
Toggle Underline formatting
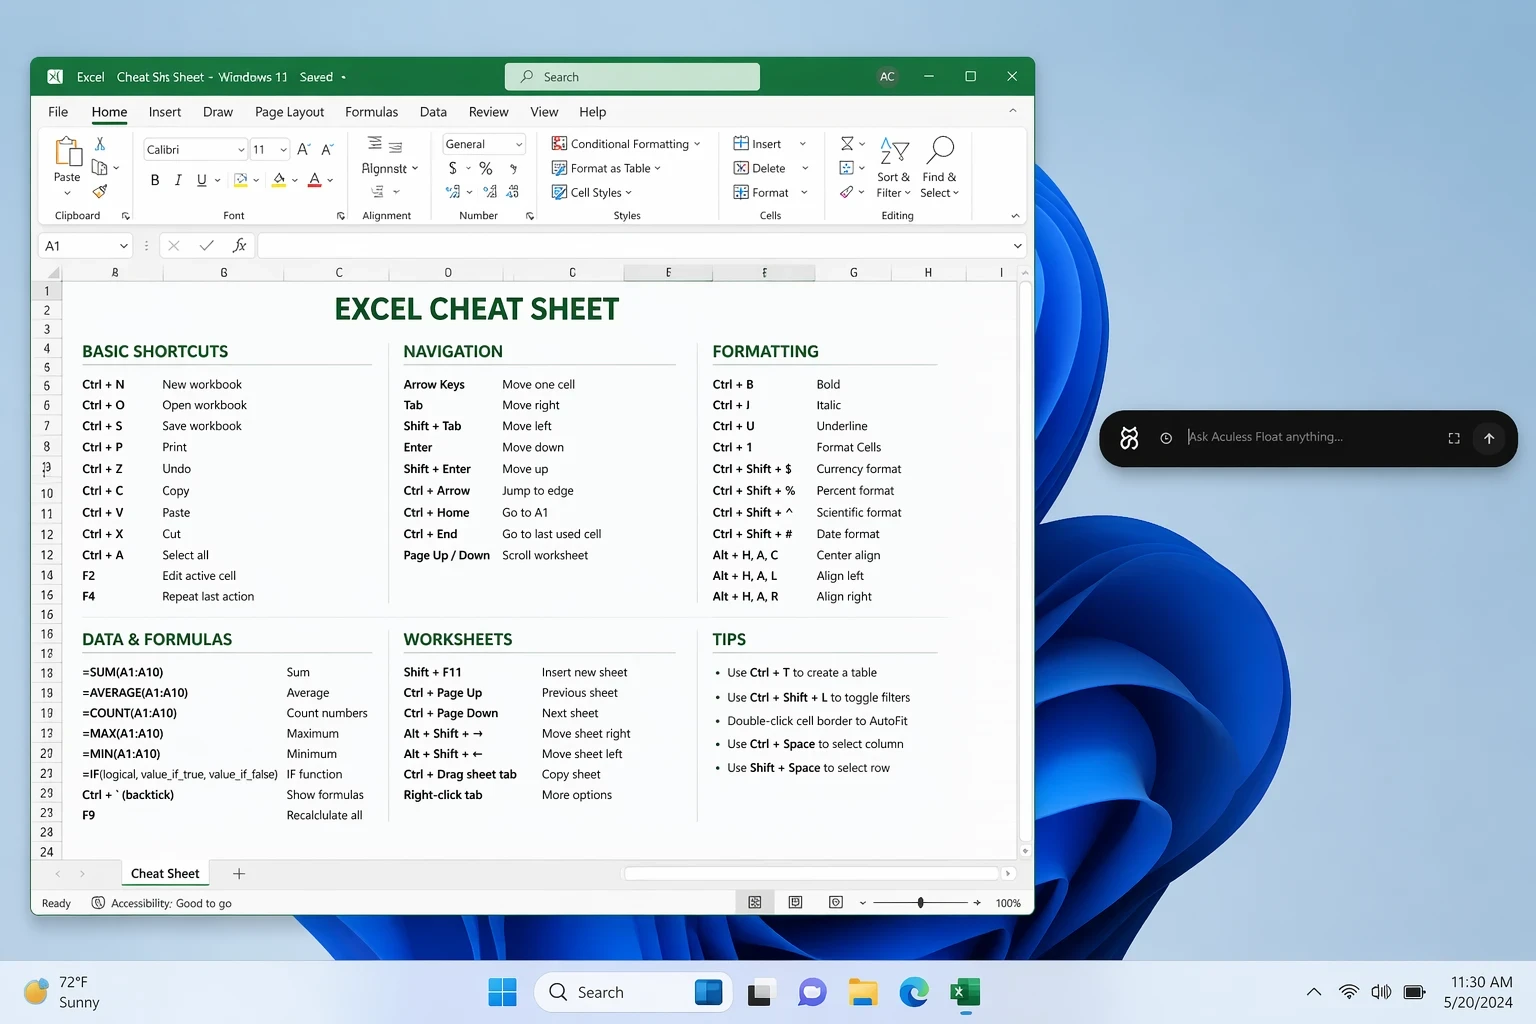[202, 180]
